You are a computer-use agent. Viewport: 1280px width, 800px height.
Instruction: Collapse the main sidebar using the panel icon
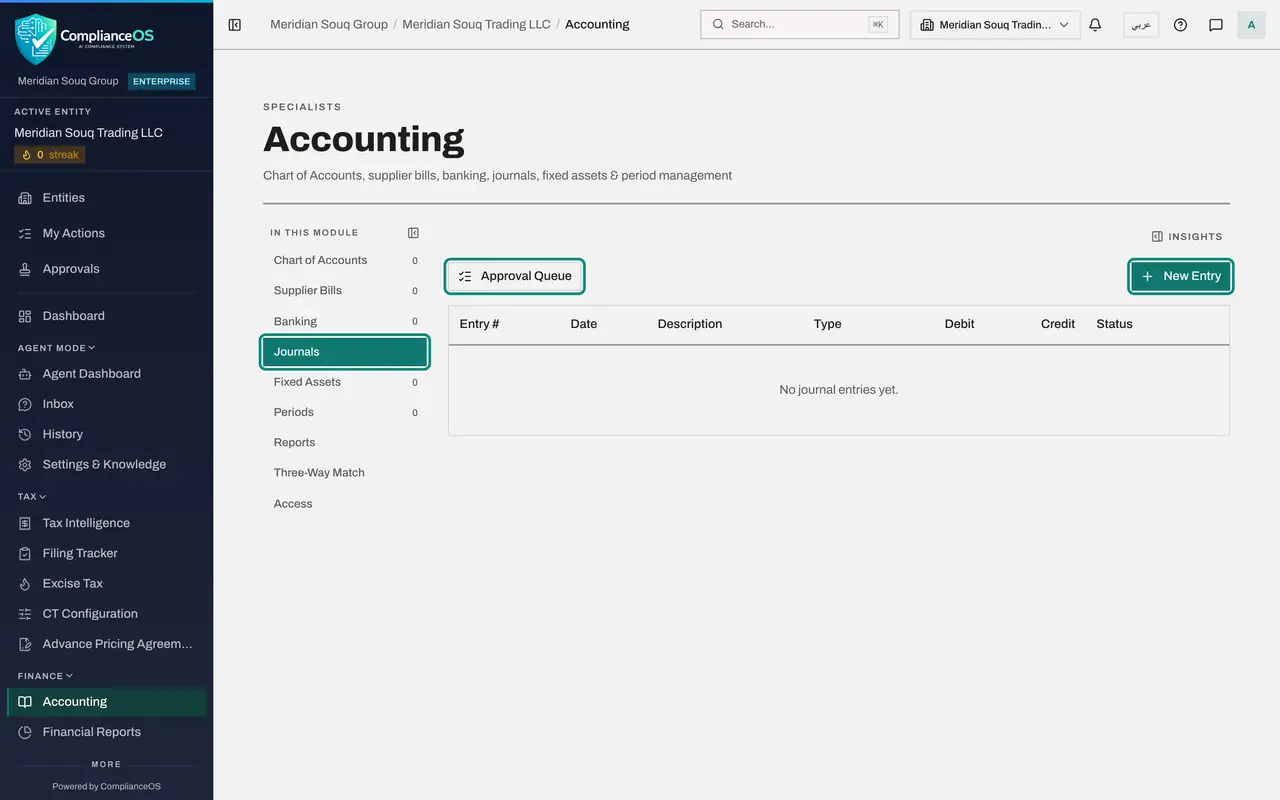point(235,25)
